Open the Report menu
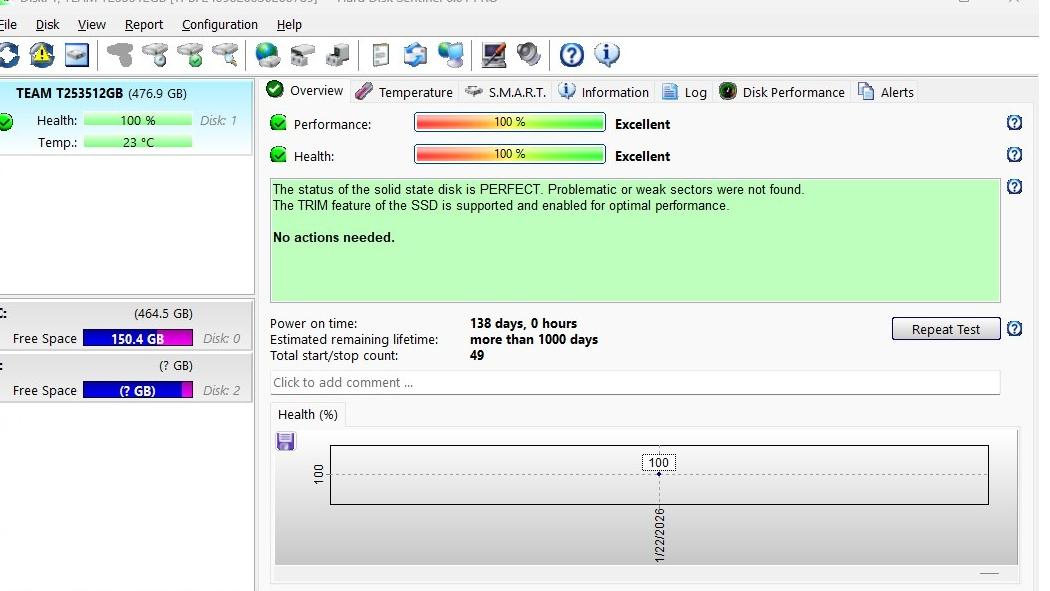Viewport: 1050px width, 591px height. click(144, 24)
